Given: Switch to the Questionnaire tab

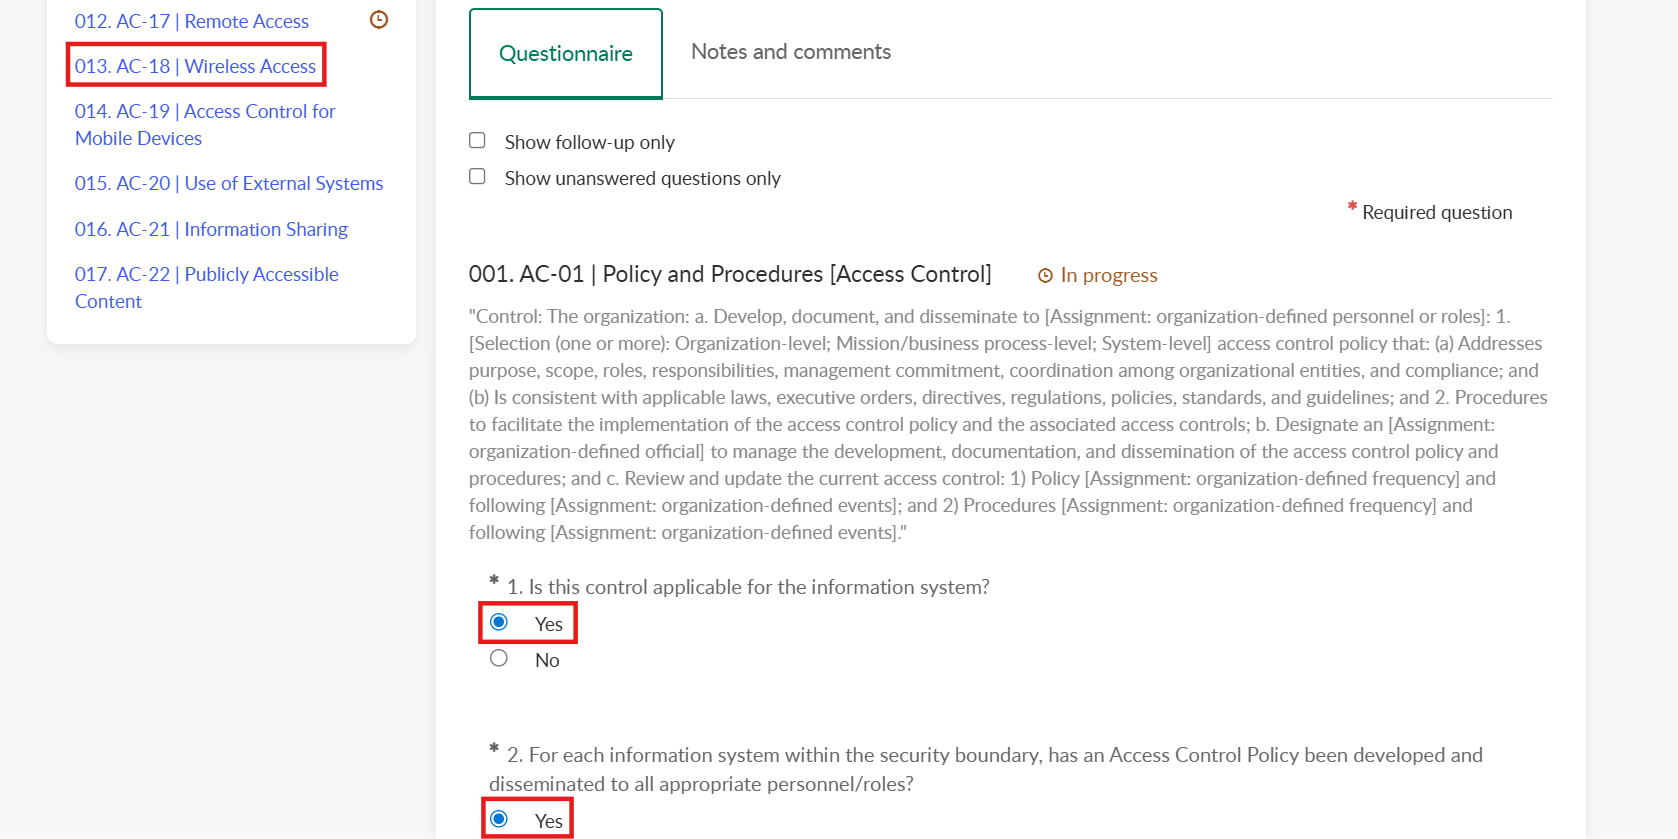Looking at the screenshot, I should coord(566,54).
